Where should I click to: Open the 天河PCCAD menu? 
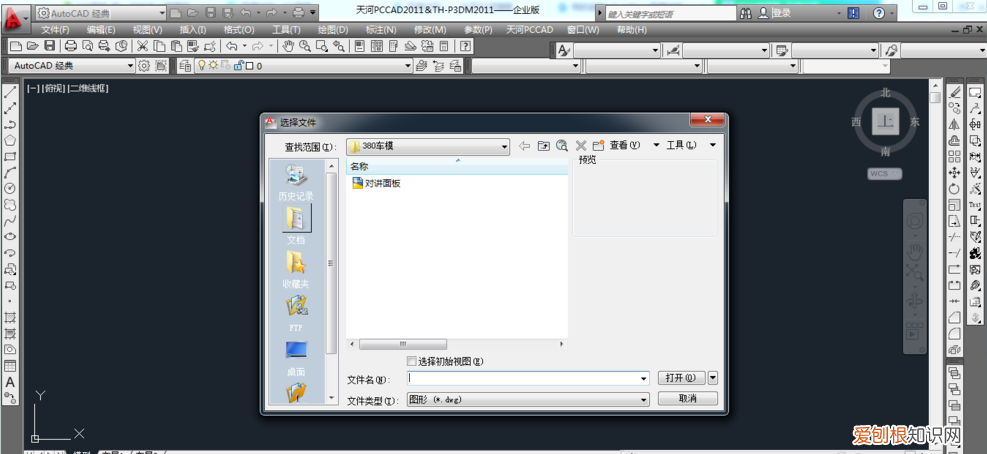click(529, 30)
